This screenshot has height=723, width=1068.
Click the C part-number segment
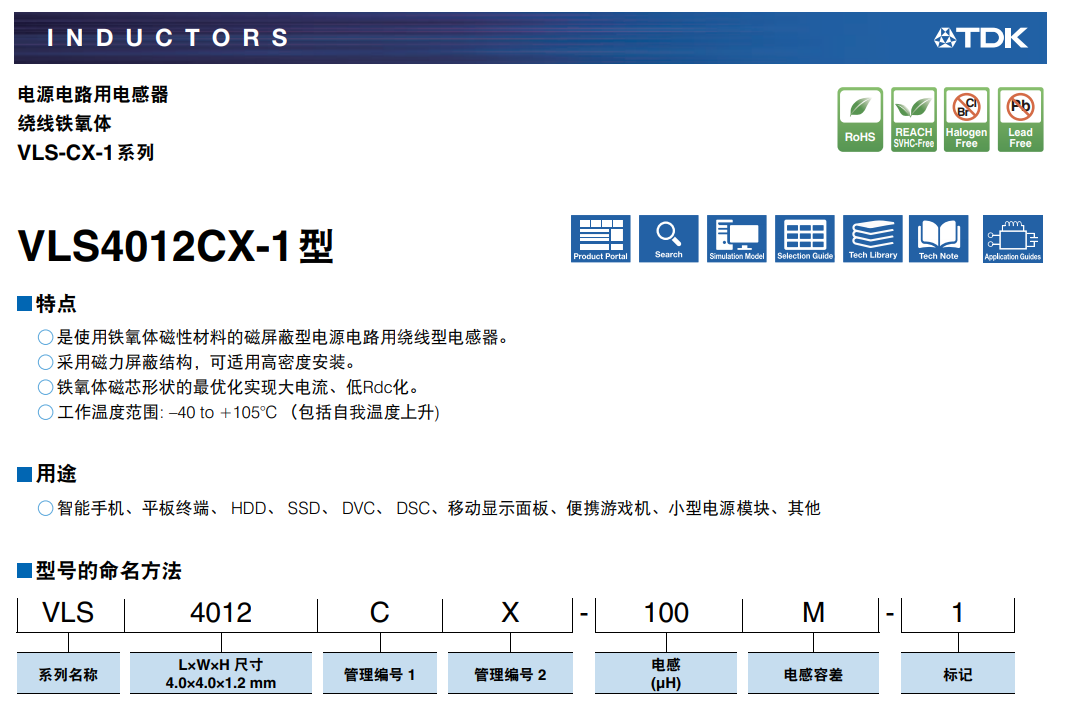click(x=380, y=613)
